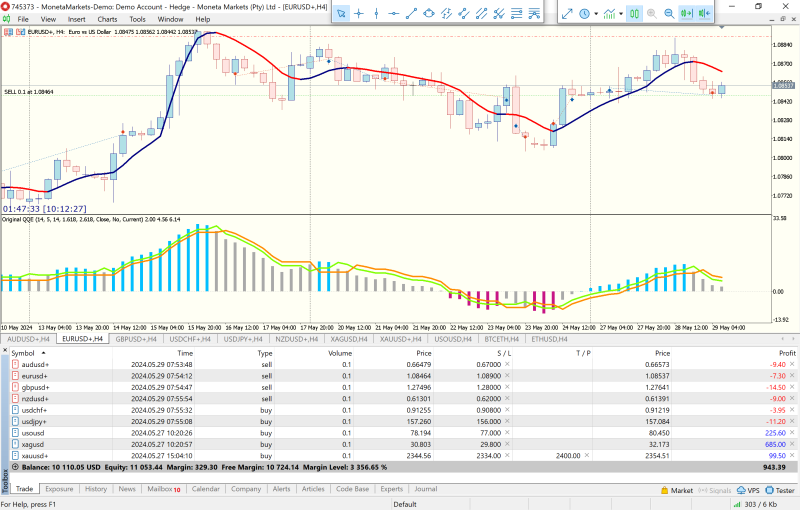800x510 pixels.
Task: Open the History tab in Toolbox
Action: point(96,489)
